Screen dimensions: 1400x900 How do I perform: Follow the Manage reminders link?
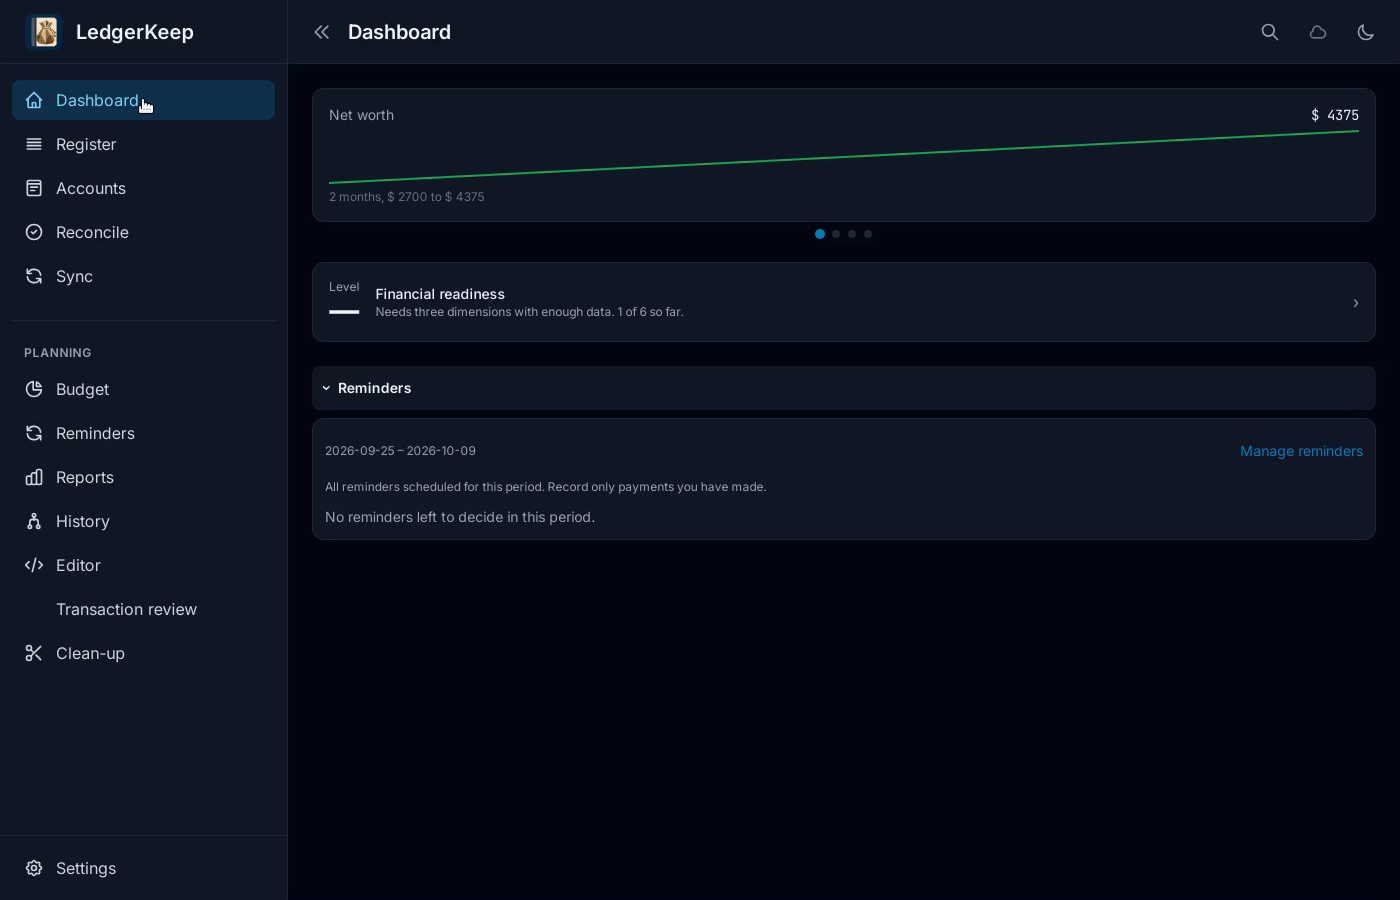(1301, 451)
